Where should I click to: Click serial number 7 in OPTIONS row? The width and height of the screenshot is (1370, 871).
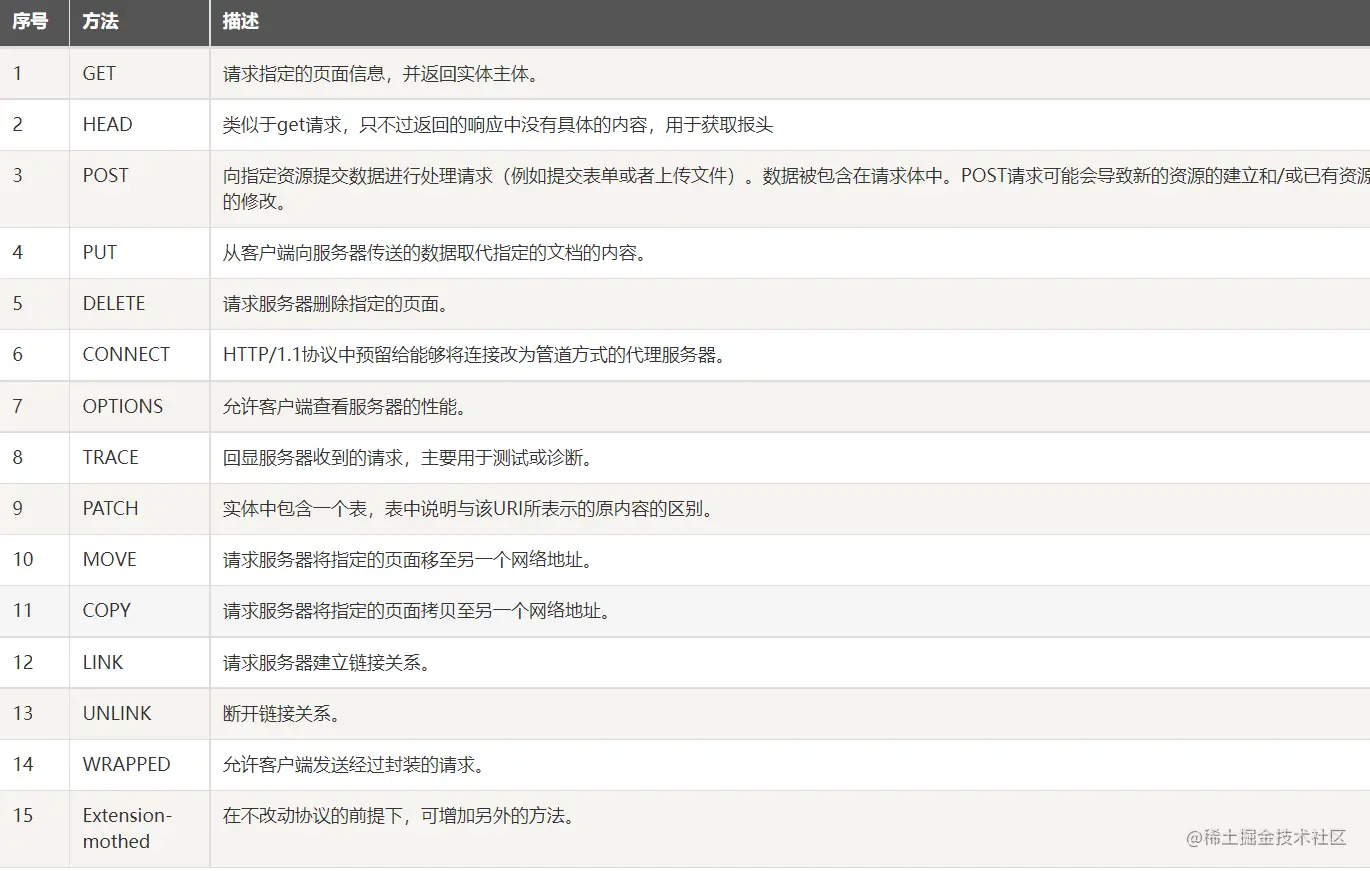coord(17,406)
